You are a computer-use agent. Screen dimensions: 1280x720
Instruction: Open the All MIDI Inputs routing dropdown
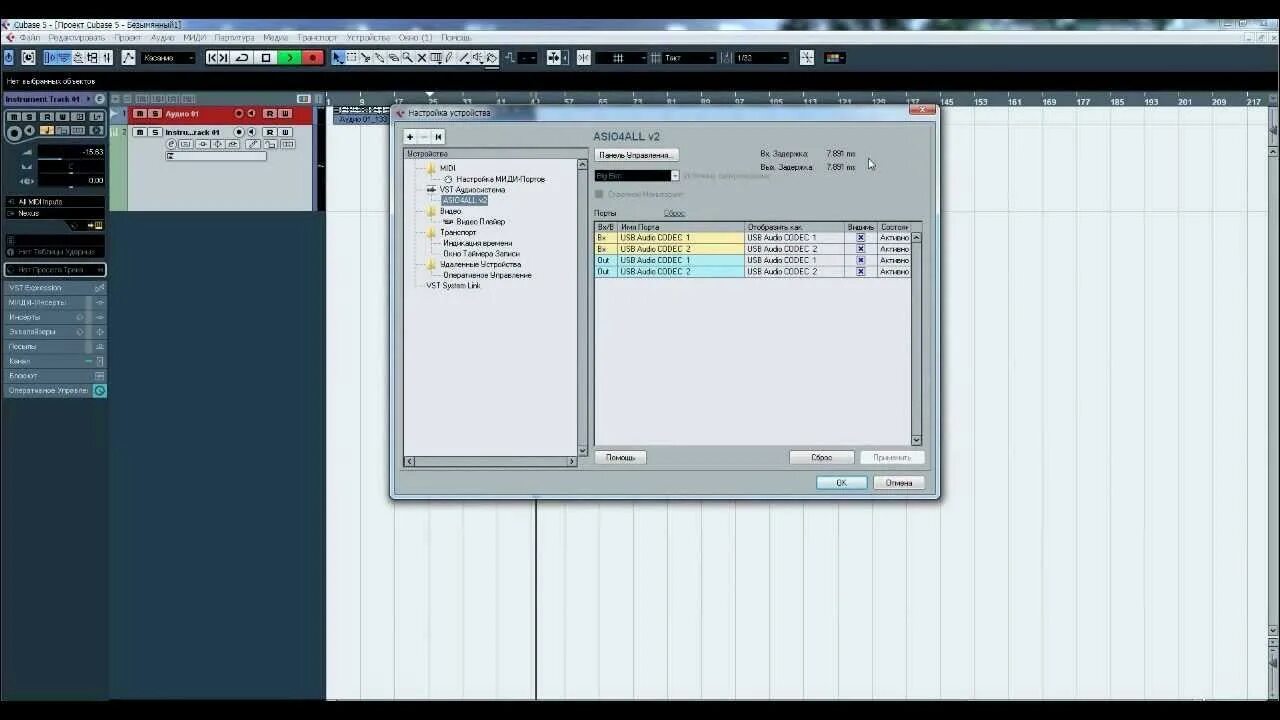tap(54, 202)
